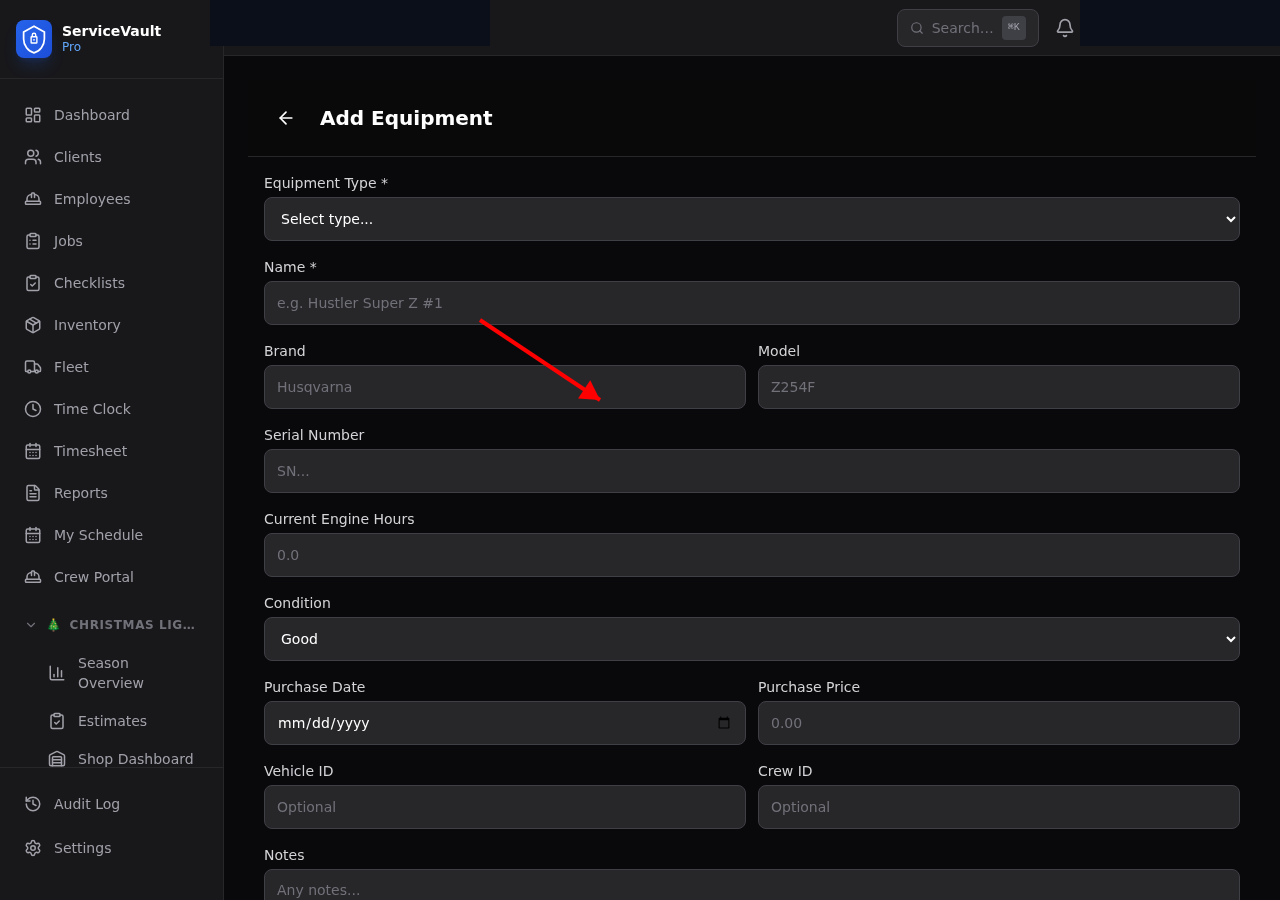This screenshot has width=1280, height=900.
Task: Open the notifications bell
Action: coord(1065,28)
